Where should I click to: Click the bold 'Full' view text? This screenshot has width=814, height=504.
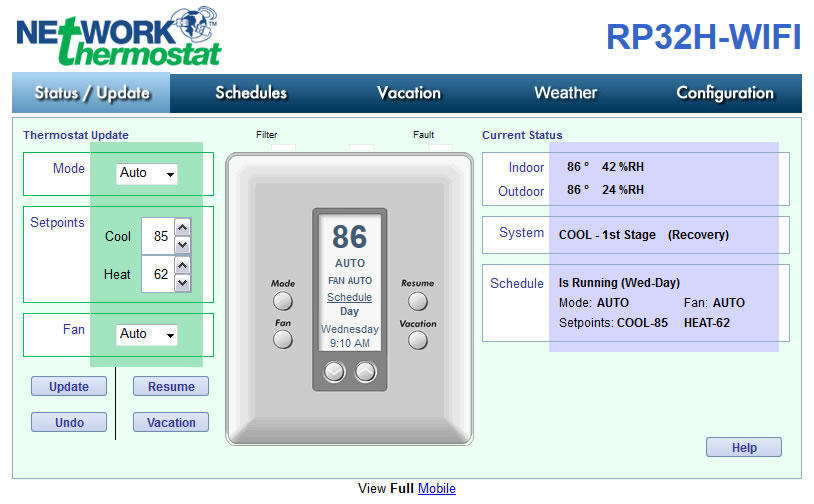(402, 488)
